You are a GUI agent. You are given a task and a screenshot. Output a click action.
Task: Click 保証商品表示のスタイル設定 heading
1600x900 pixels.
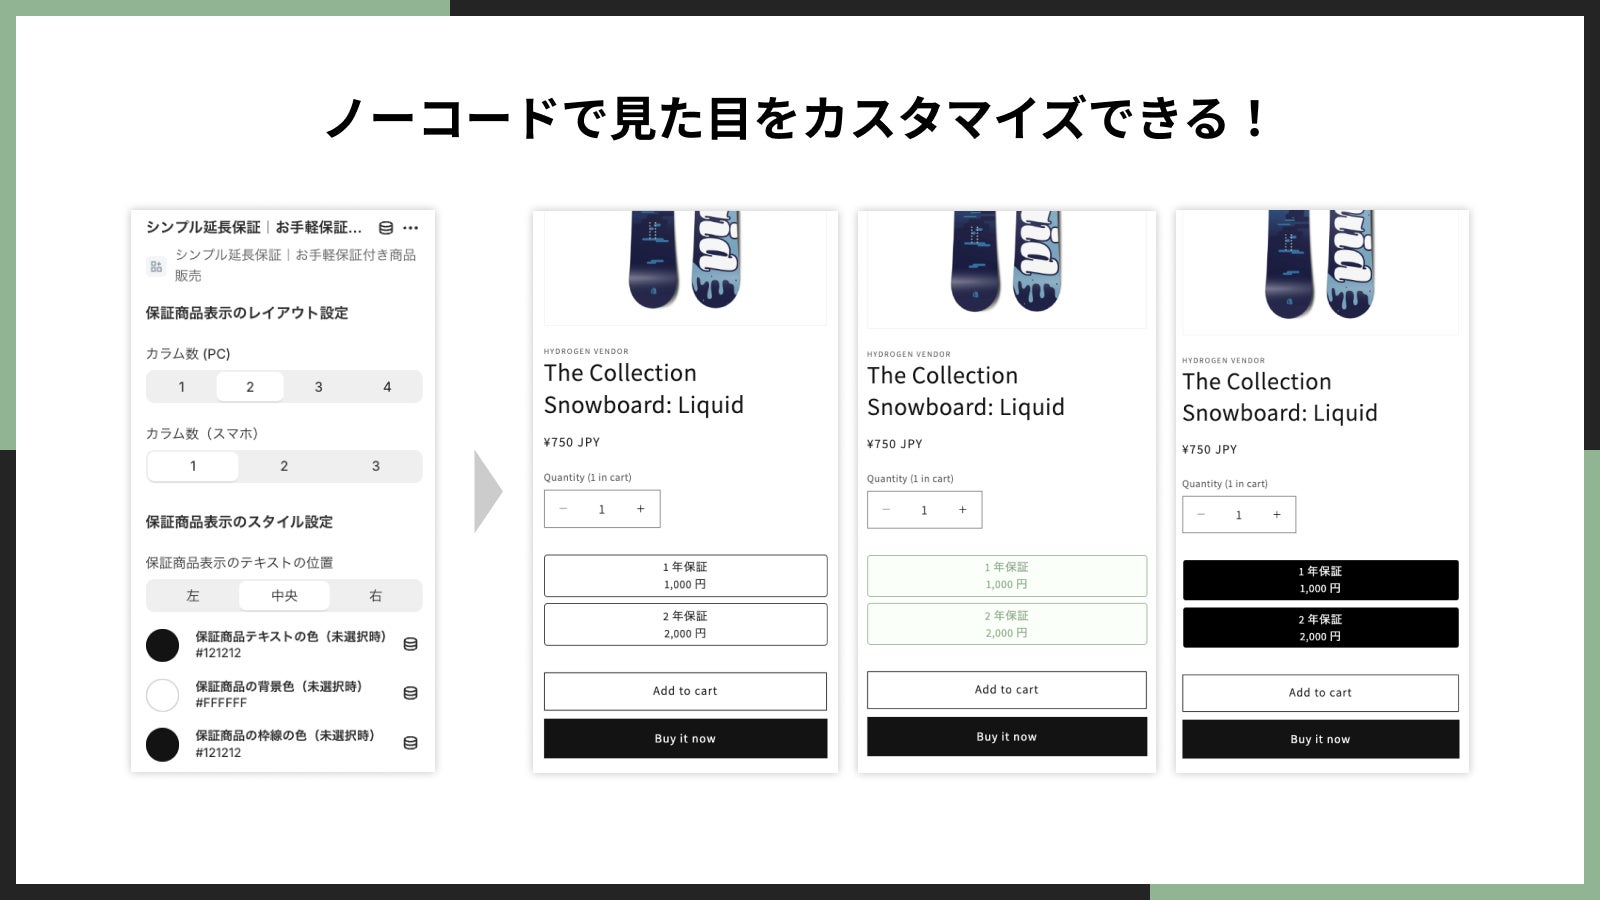[x=239, y=522]
